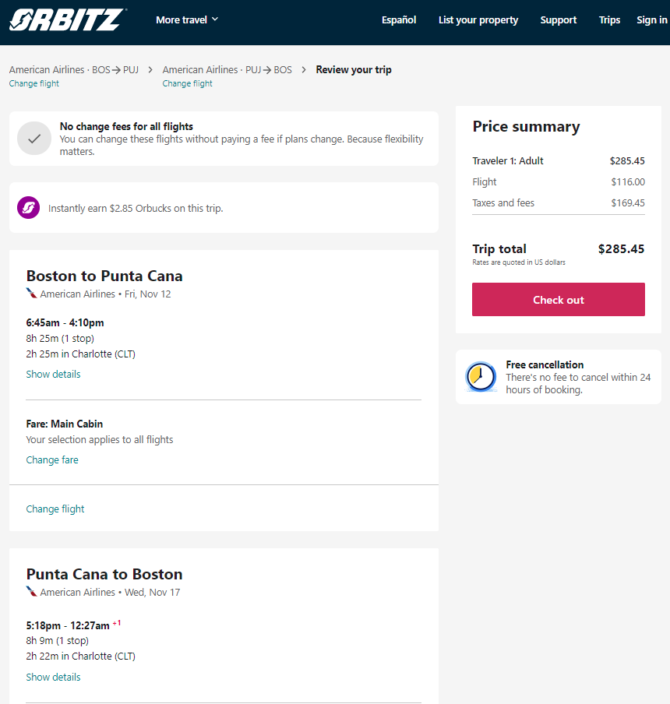Click the Orbitz logo
The height and width of the screenshot is (704, 670).
tap(67, 20)
